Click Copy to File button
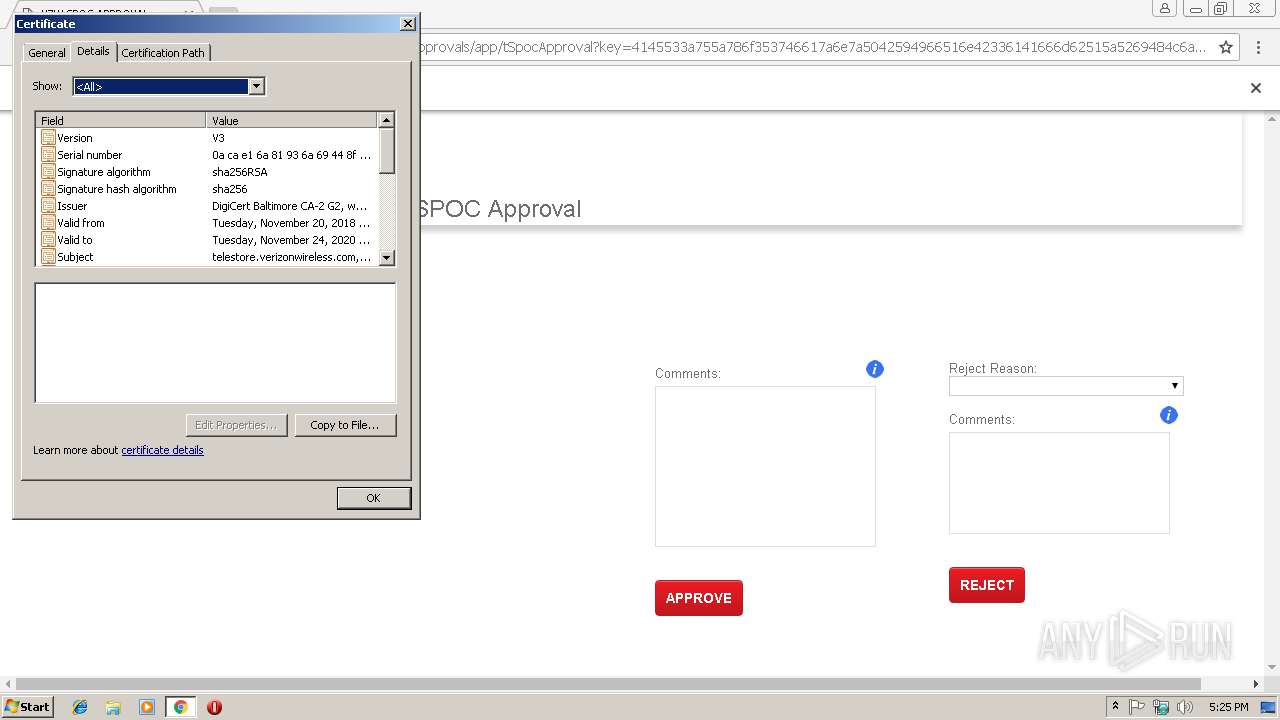 tap(345, 425)
